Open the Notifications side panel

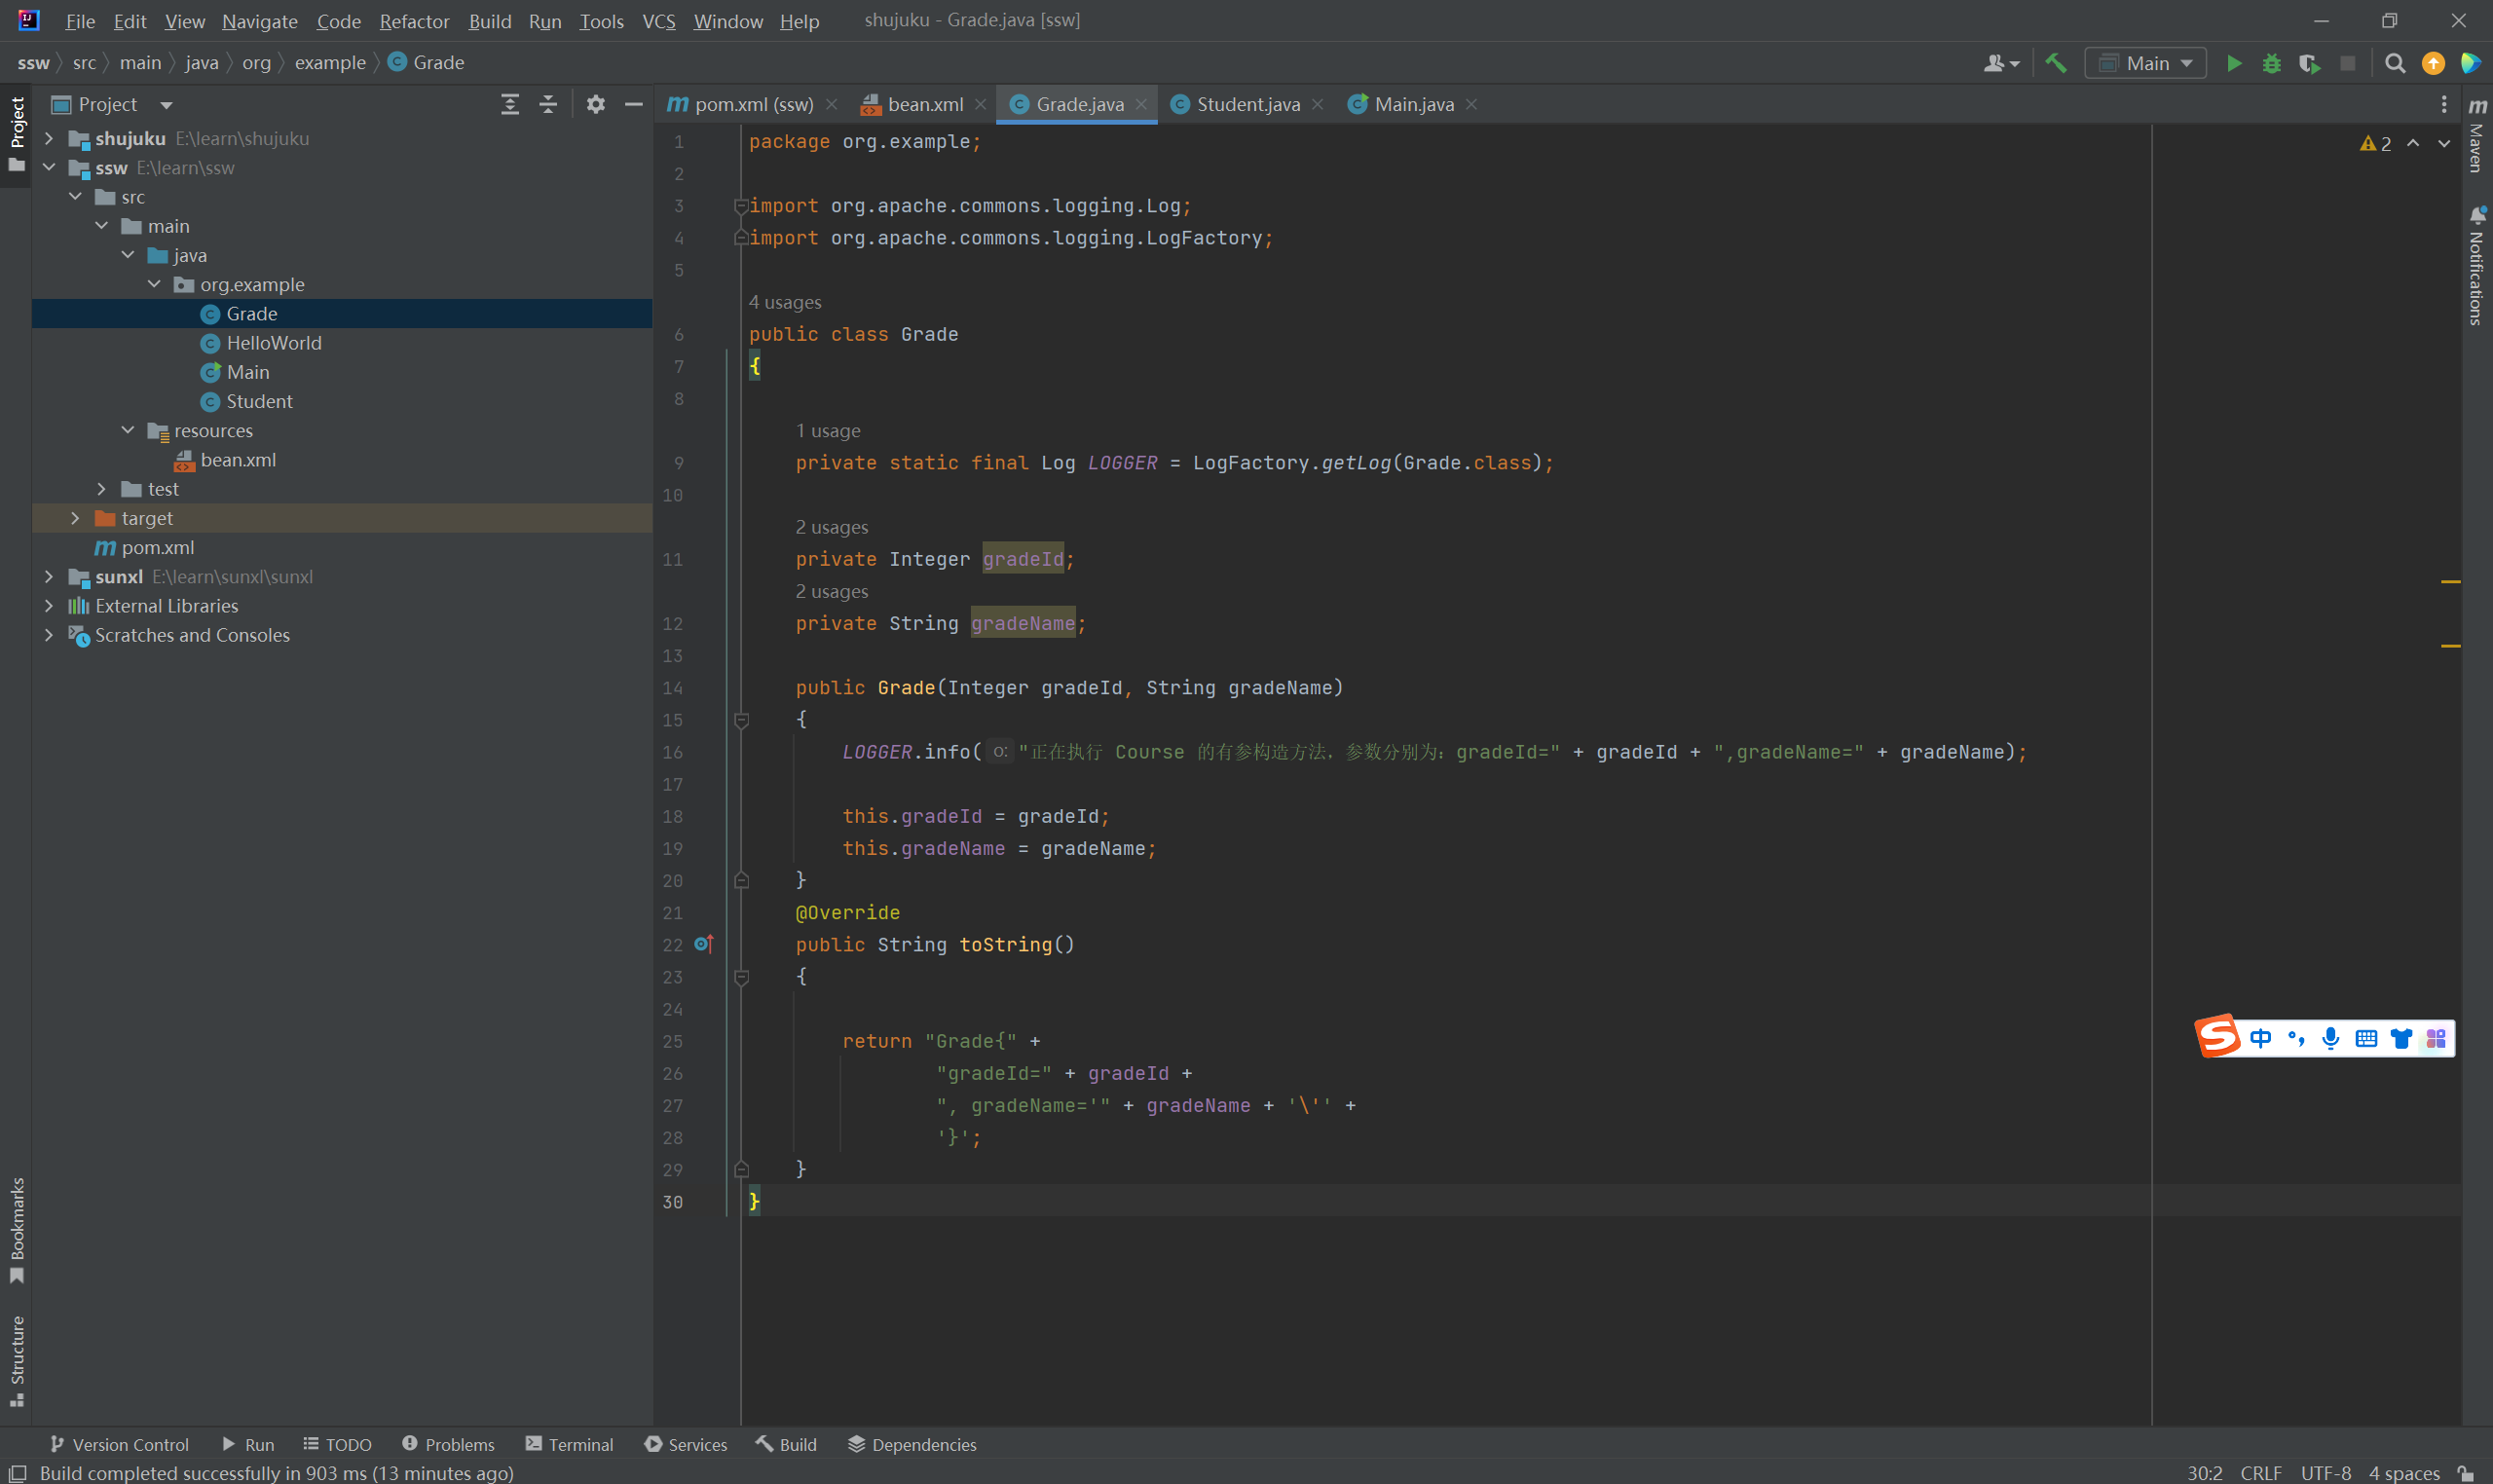[x=2476, y=265]
